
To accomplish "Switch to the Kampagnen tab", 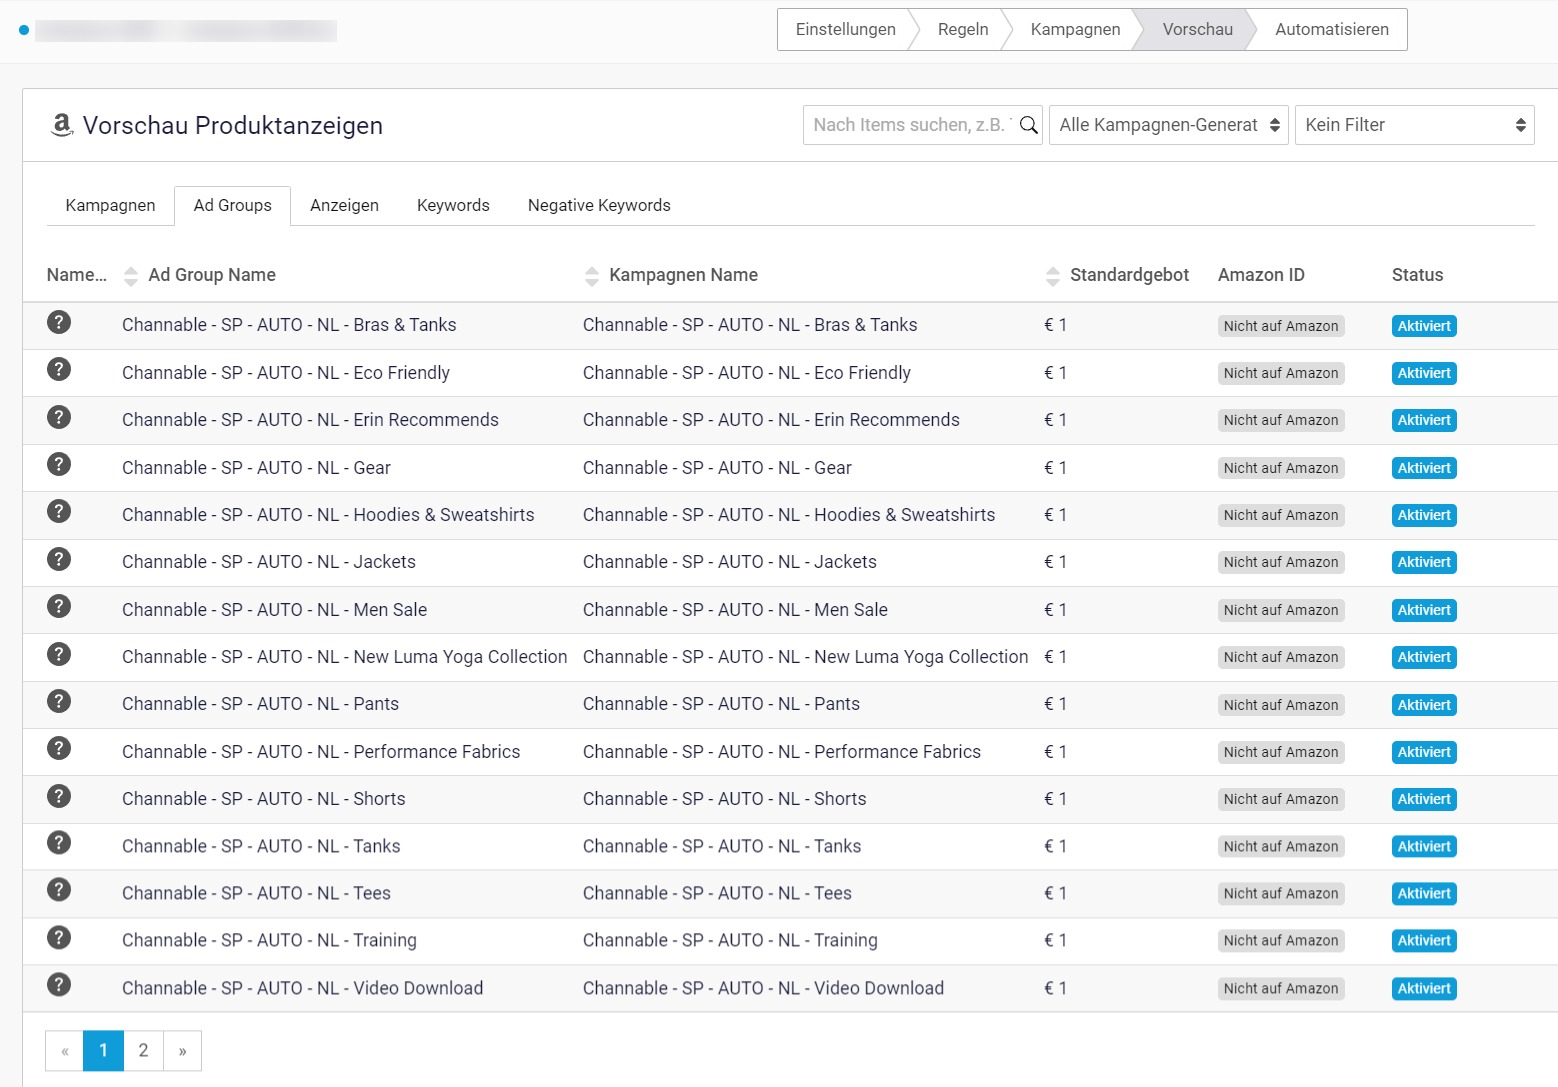I will pyautogui.click(x=110, y=205).
